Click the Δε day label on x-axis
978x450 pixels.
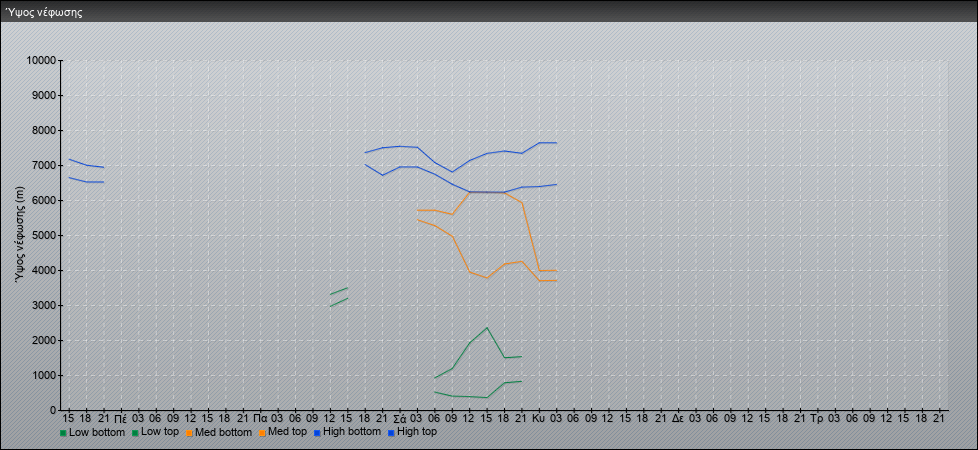679,419
